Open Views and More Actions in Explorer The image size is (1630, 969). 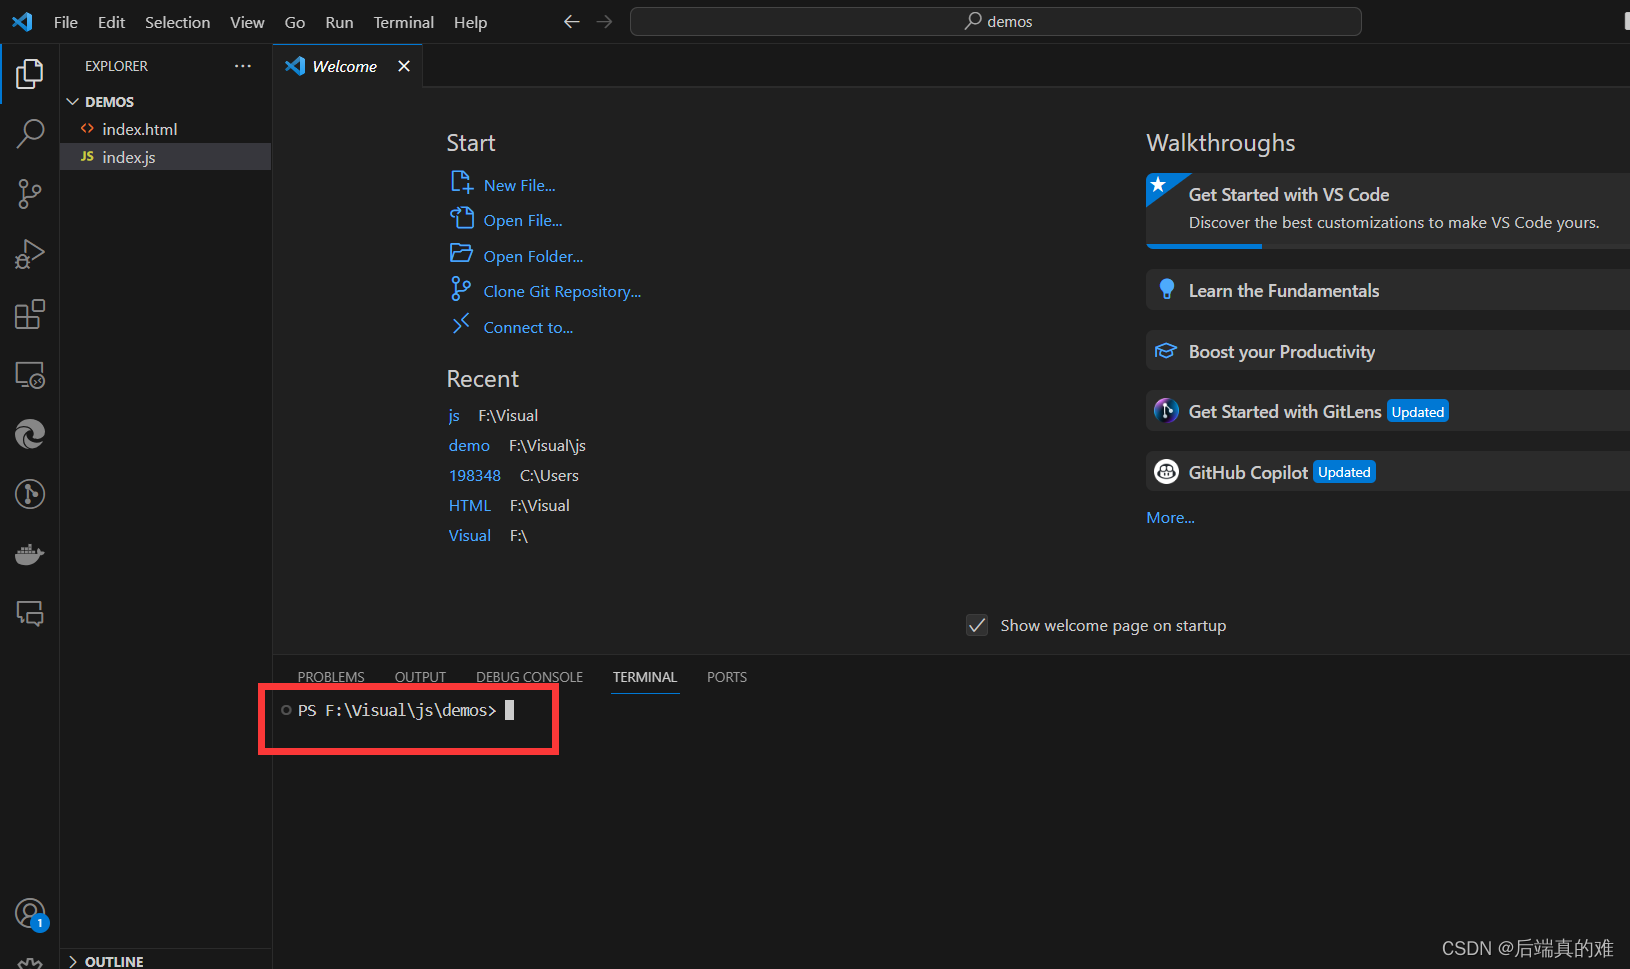(243, 65)
